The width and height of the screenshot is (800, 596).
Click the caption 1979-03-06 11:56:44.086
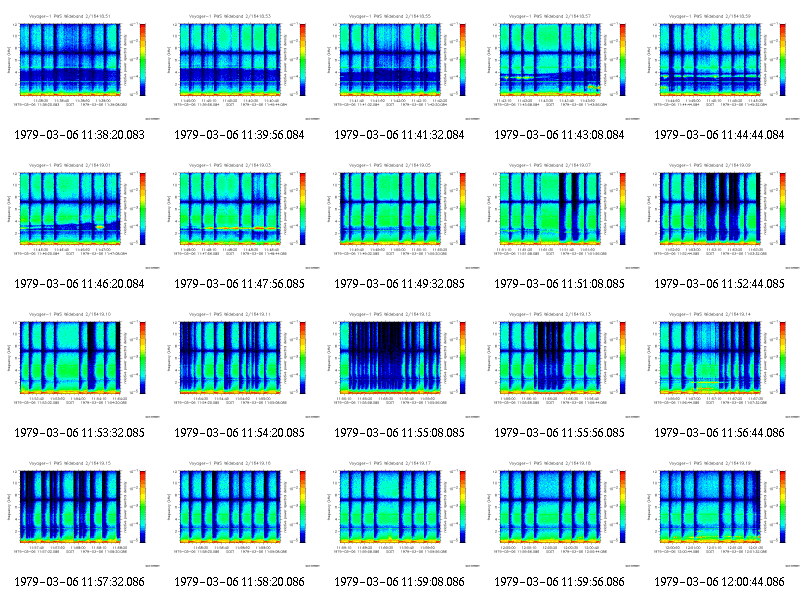click(719, 433)
